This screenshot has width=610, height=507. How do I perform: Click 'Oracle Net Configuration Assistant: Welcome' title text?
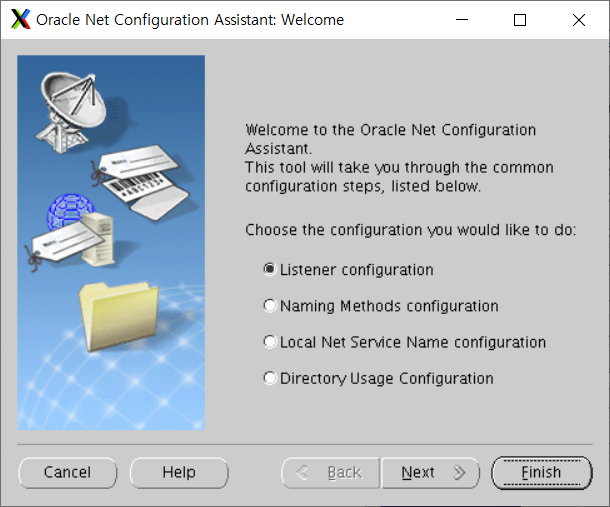coord(190,19)
